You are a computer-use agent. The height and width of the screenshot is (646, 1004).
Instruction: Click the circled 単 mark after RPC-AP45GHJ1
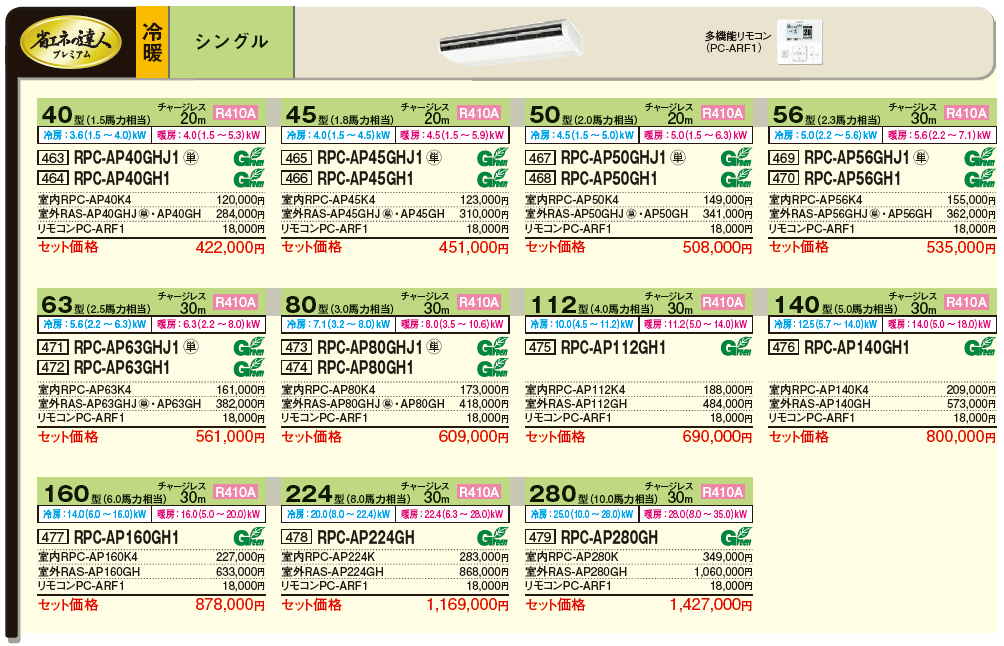point(434,157)
